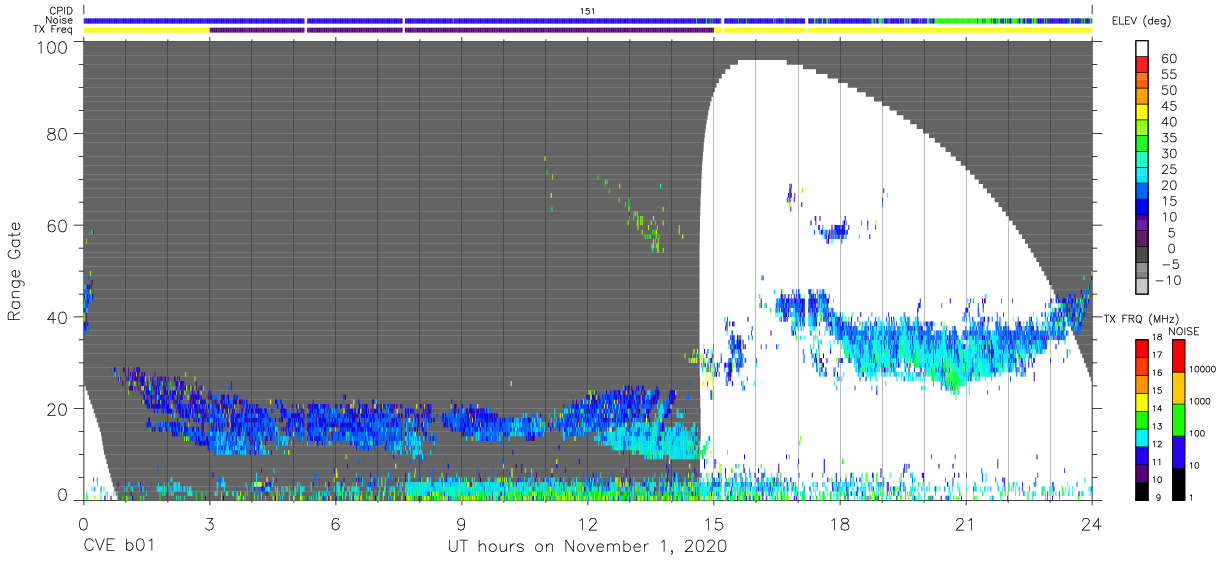Click the black bottom swatch of TX FRQ colorbar
1228x567 pixels.
(1142, 489)
